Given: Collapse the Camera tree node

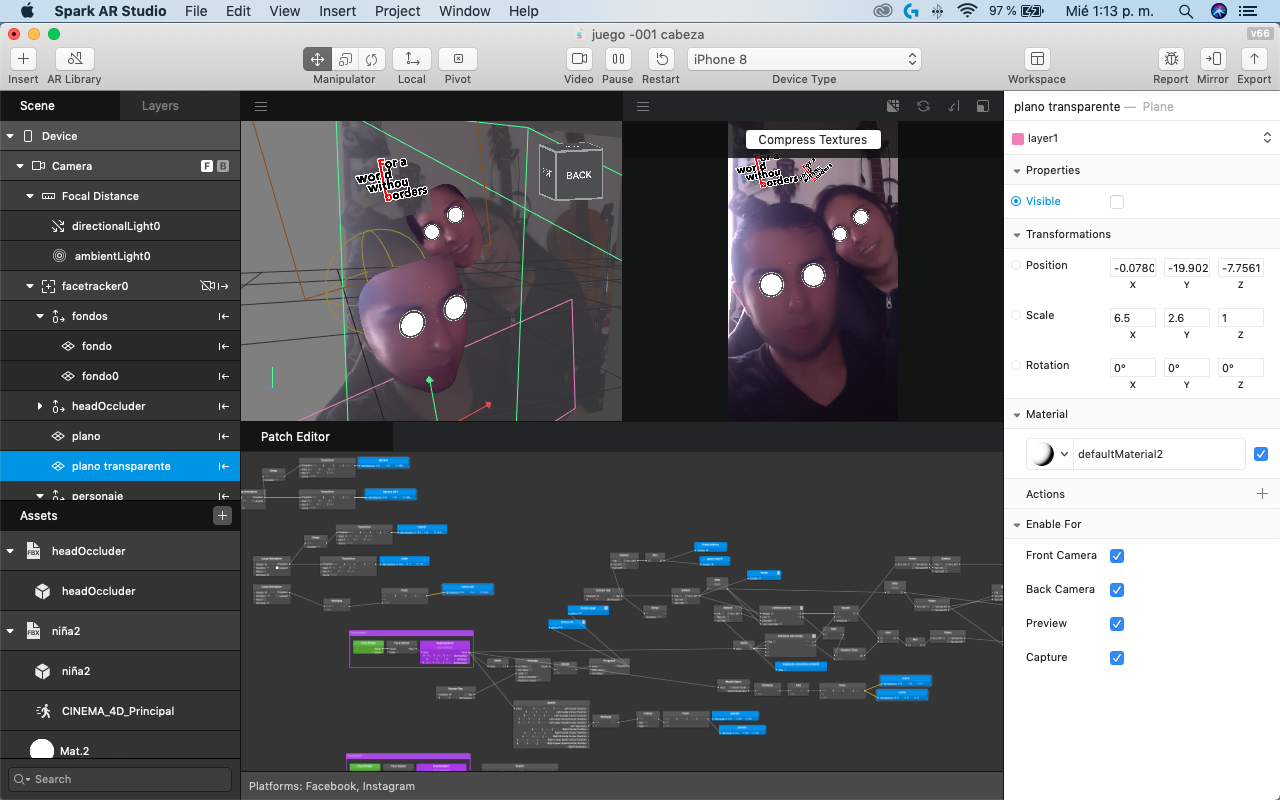Looking at the screenshot, I should (x=20, y=166).
